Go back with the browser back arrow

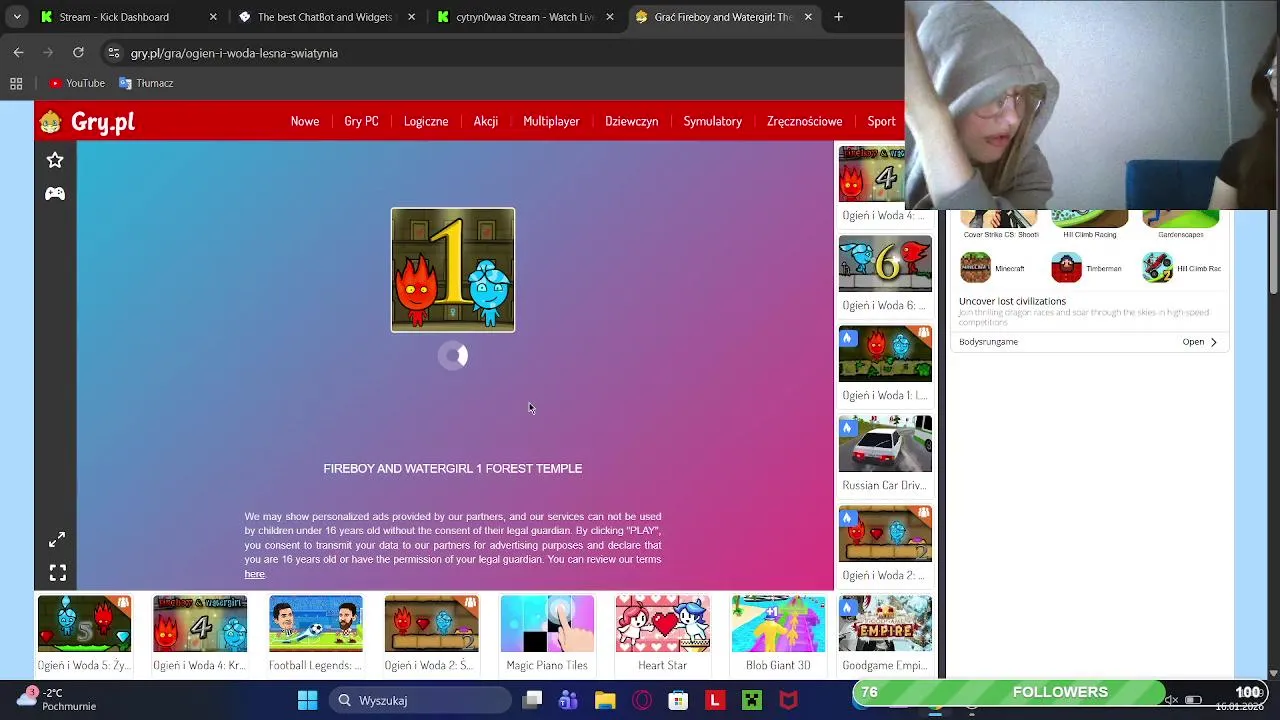(18, 53)
